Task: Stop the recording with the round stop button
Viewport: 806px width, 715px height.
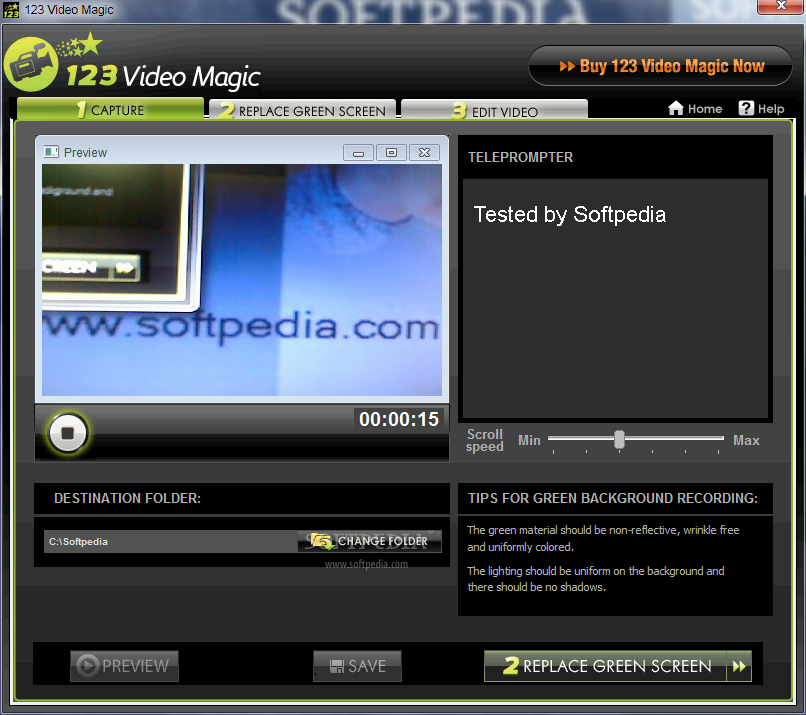Action: coord(67,433)
